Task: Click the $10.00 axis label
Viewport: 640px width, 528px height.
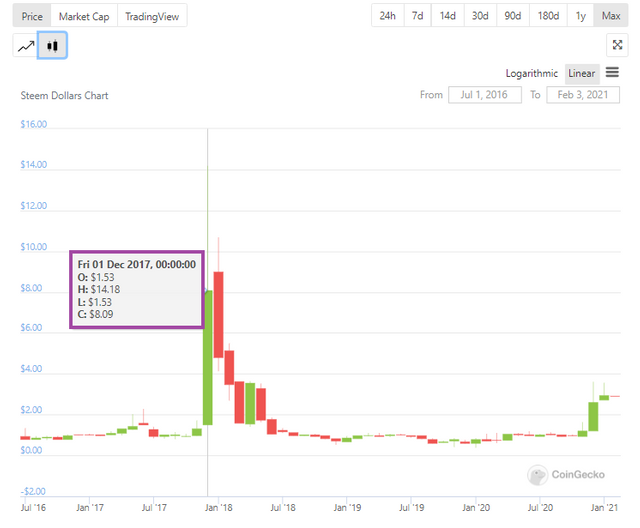Action: point(33,247)
